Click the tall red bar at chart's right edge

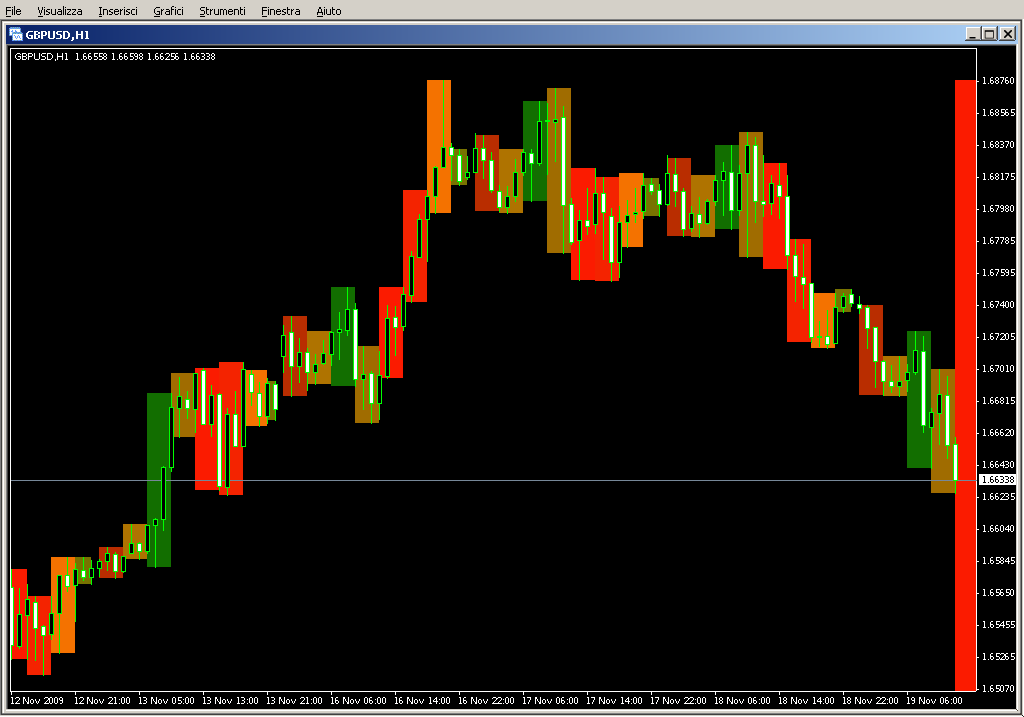tap(965, 385)
